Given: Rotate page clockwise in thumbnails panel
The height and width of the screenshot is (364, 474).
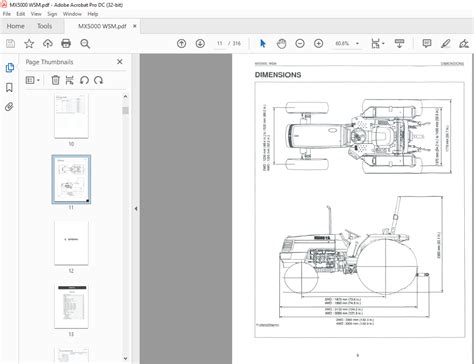Looking at the screenshot, I should tap(98, 80).
